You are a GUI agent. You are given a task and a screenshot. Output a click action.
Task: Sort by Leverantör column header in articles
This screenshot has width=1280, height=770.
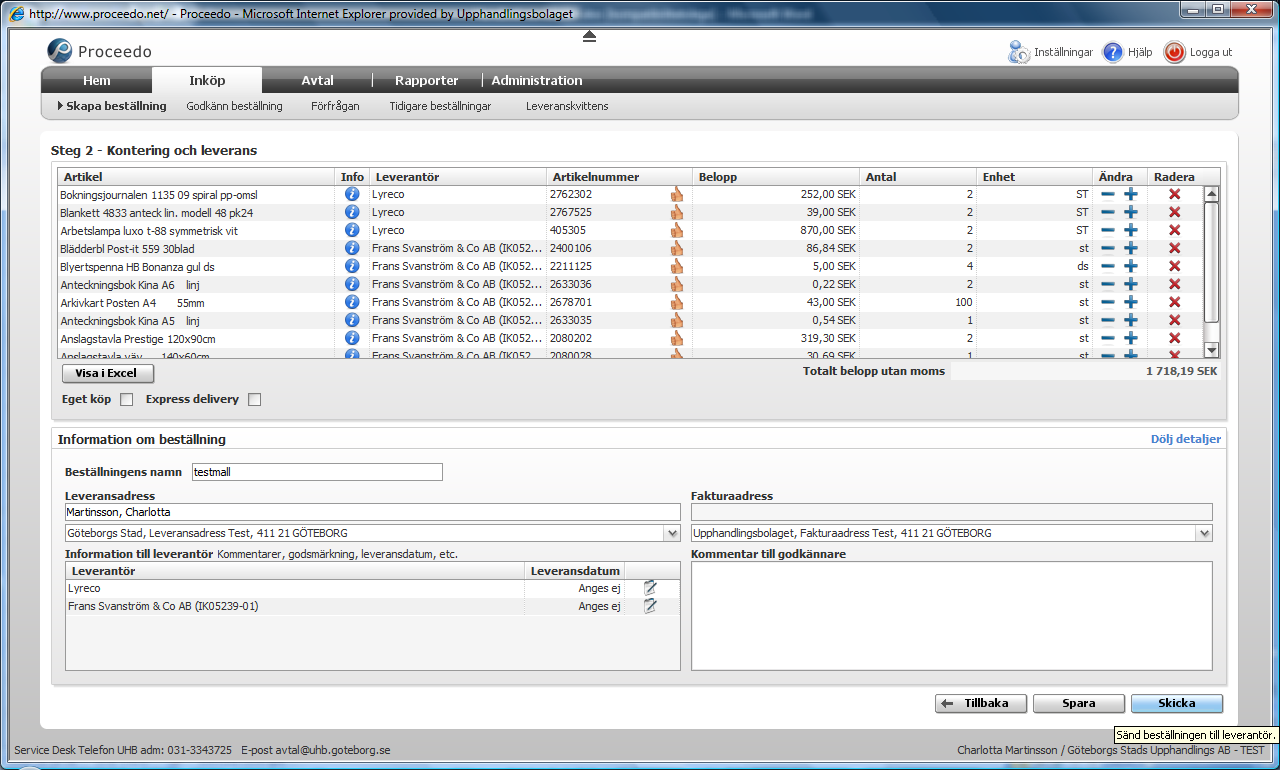(x=458, y=177)
